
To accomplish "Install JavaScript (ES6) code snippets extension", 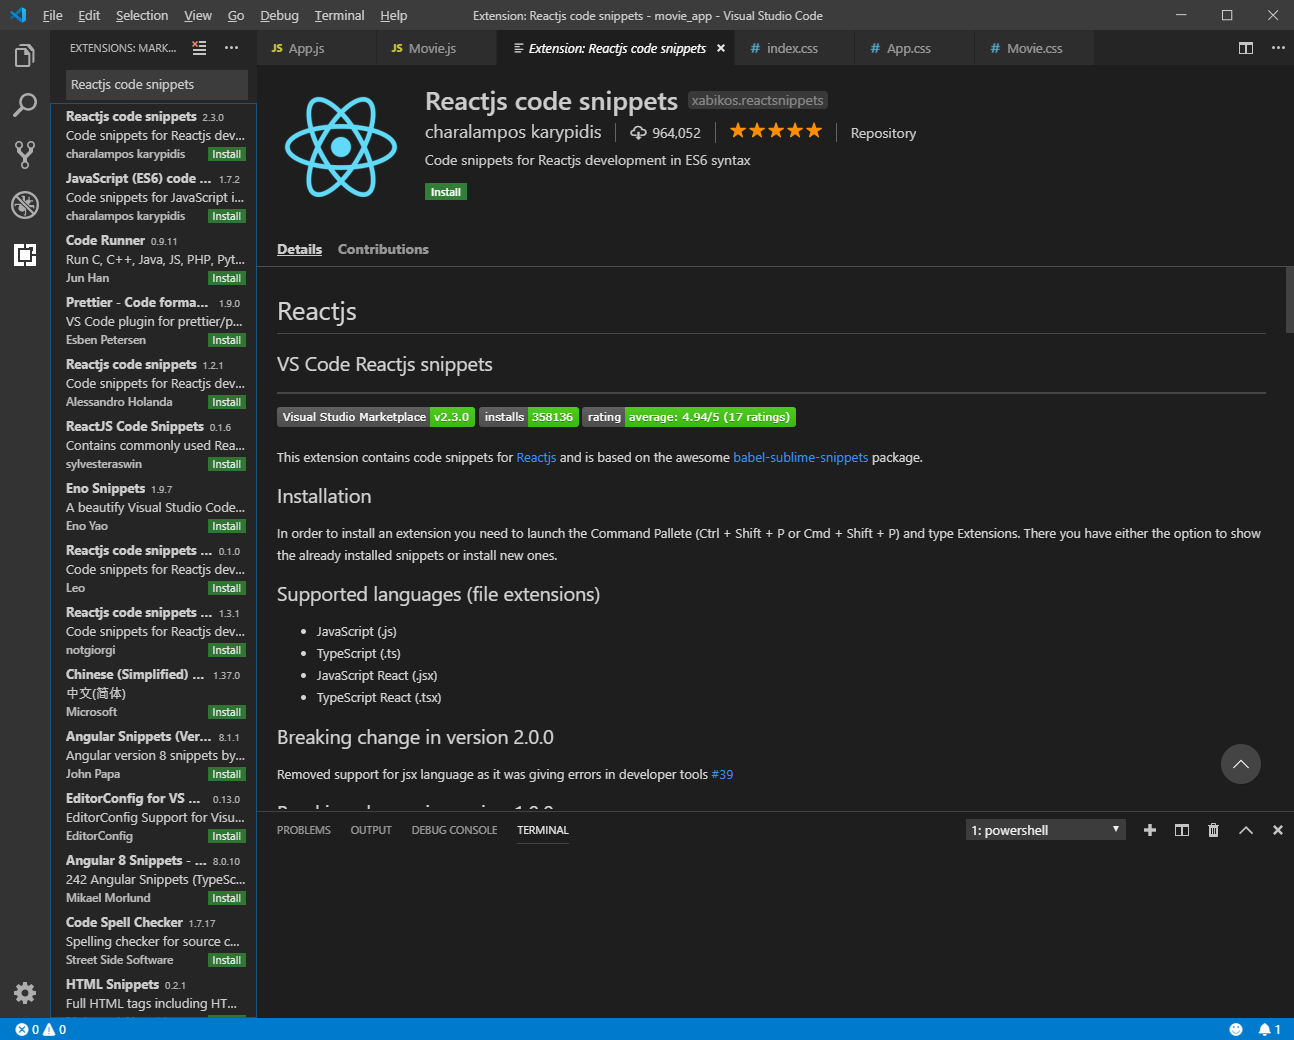I will [226, 216].
